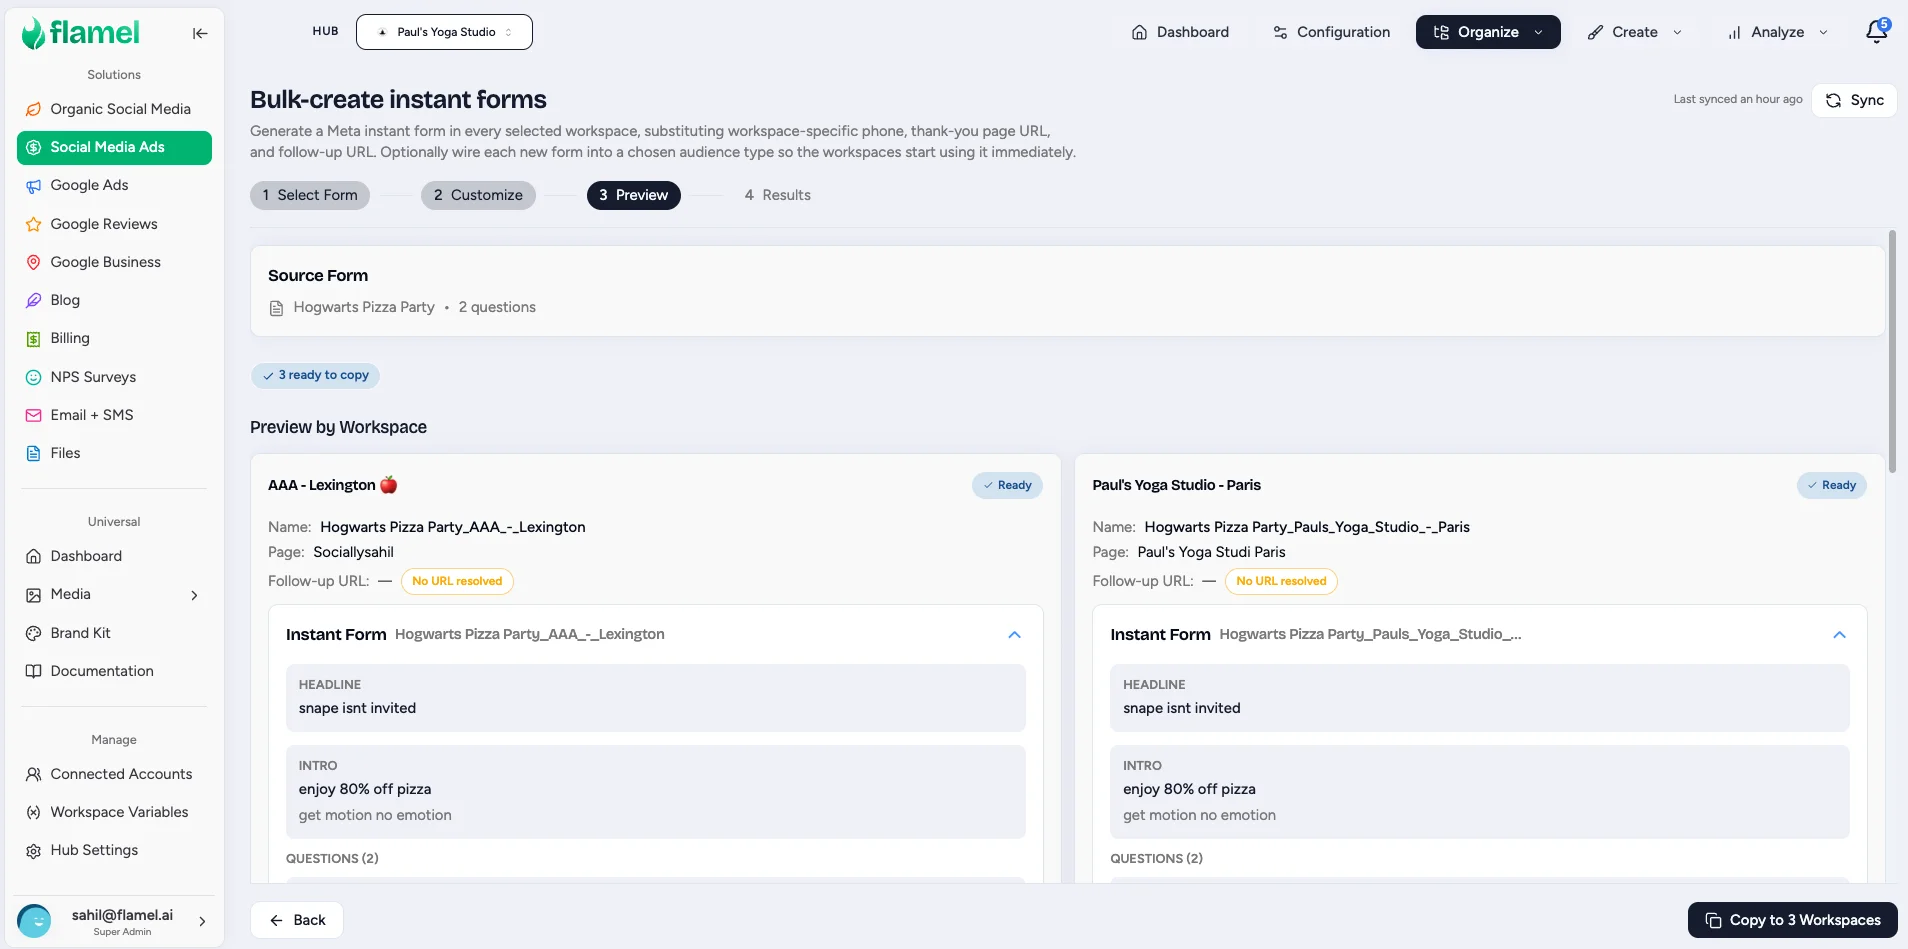Viewport: 1908px width, 949px height.
Task: Open Hub Settings from sidebar
Action: click(x=114, y=851)
